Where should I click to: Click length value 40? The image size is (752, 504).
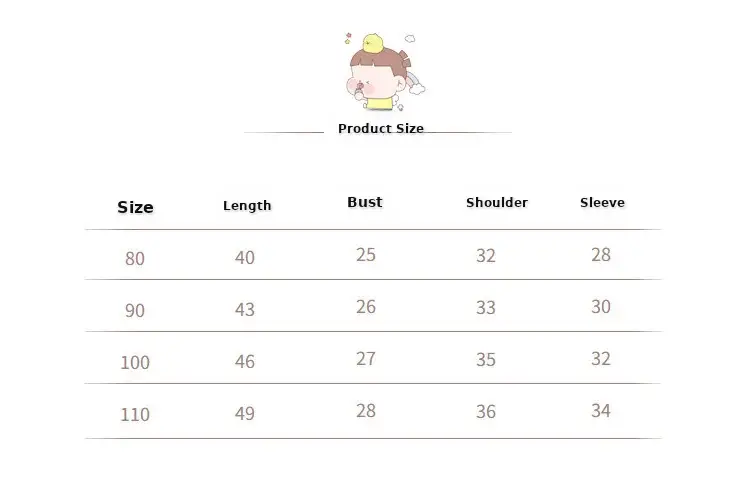pyautogui.click(x=245, y=258)
